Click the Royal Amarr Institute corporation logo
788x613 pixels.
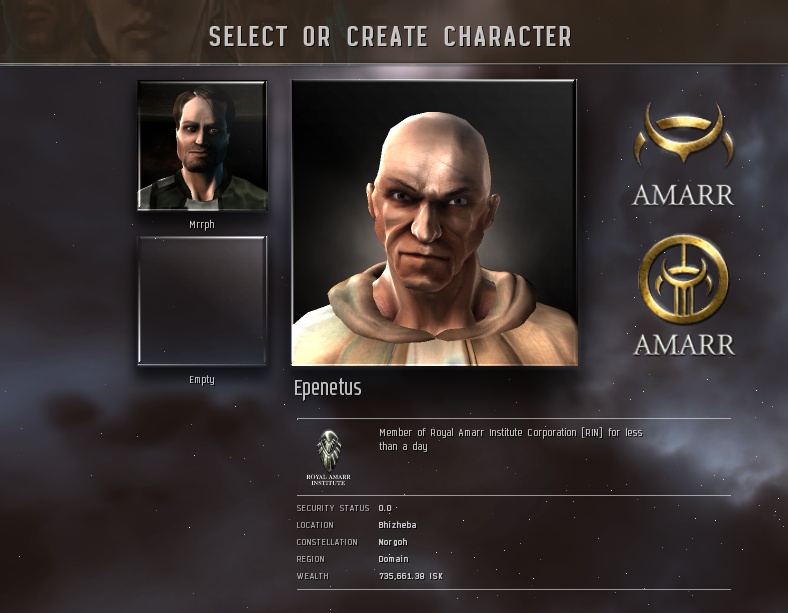click(x=329, y=450)
